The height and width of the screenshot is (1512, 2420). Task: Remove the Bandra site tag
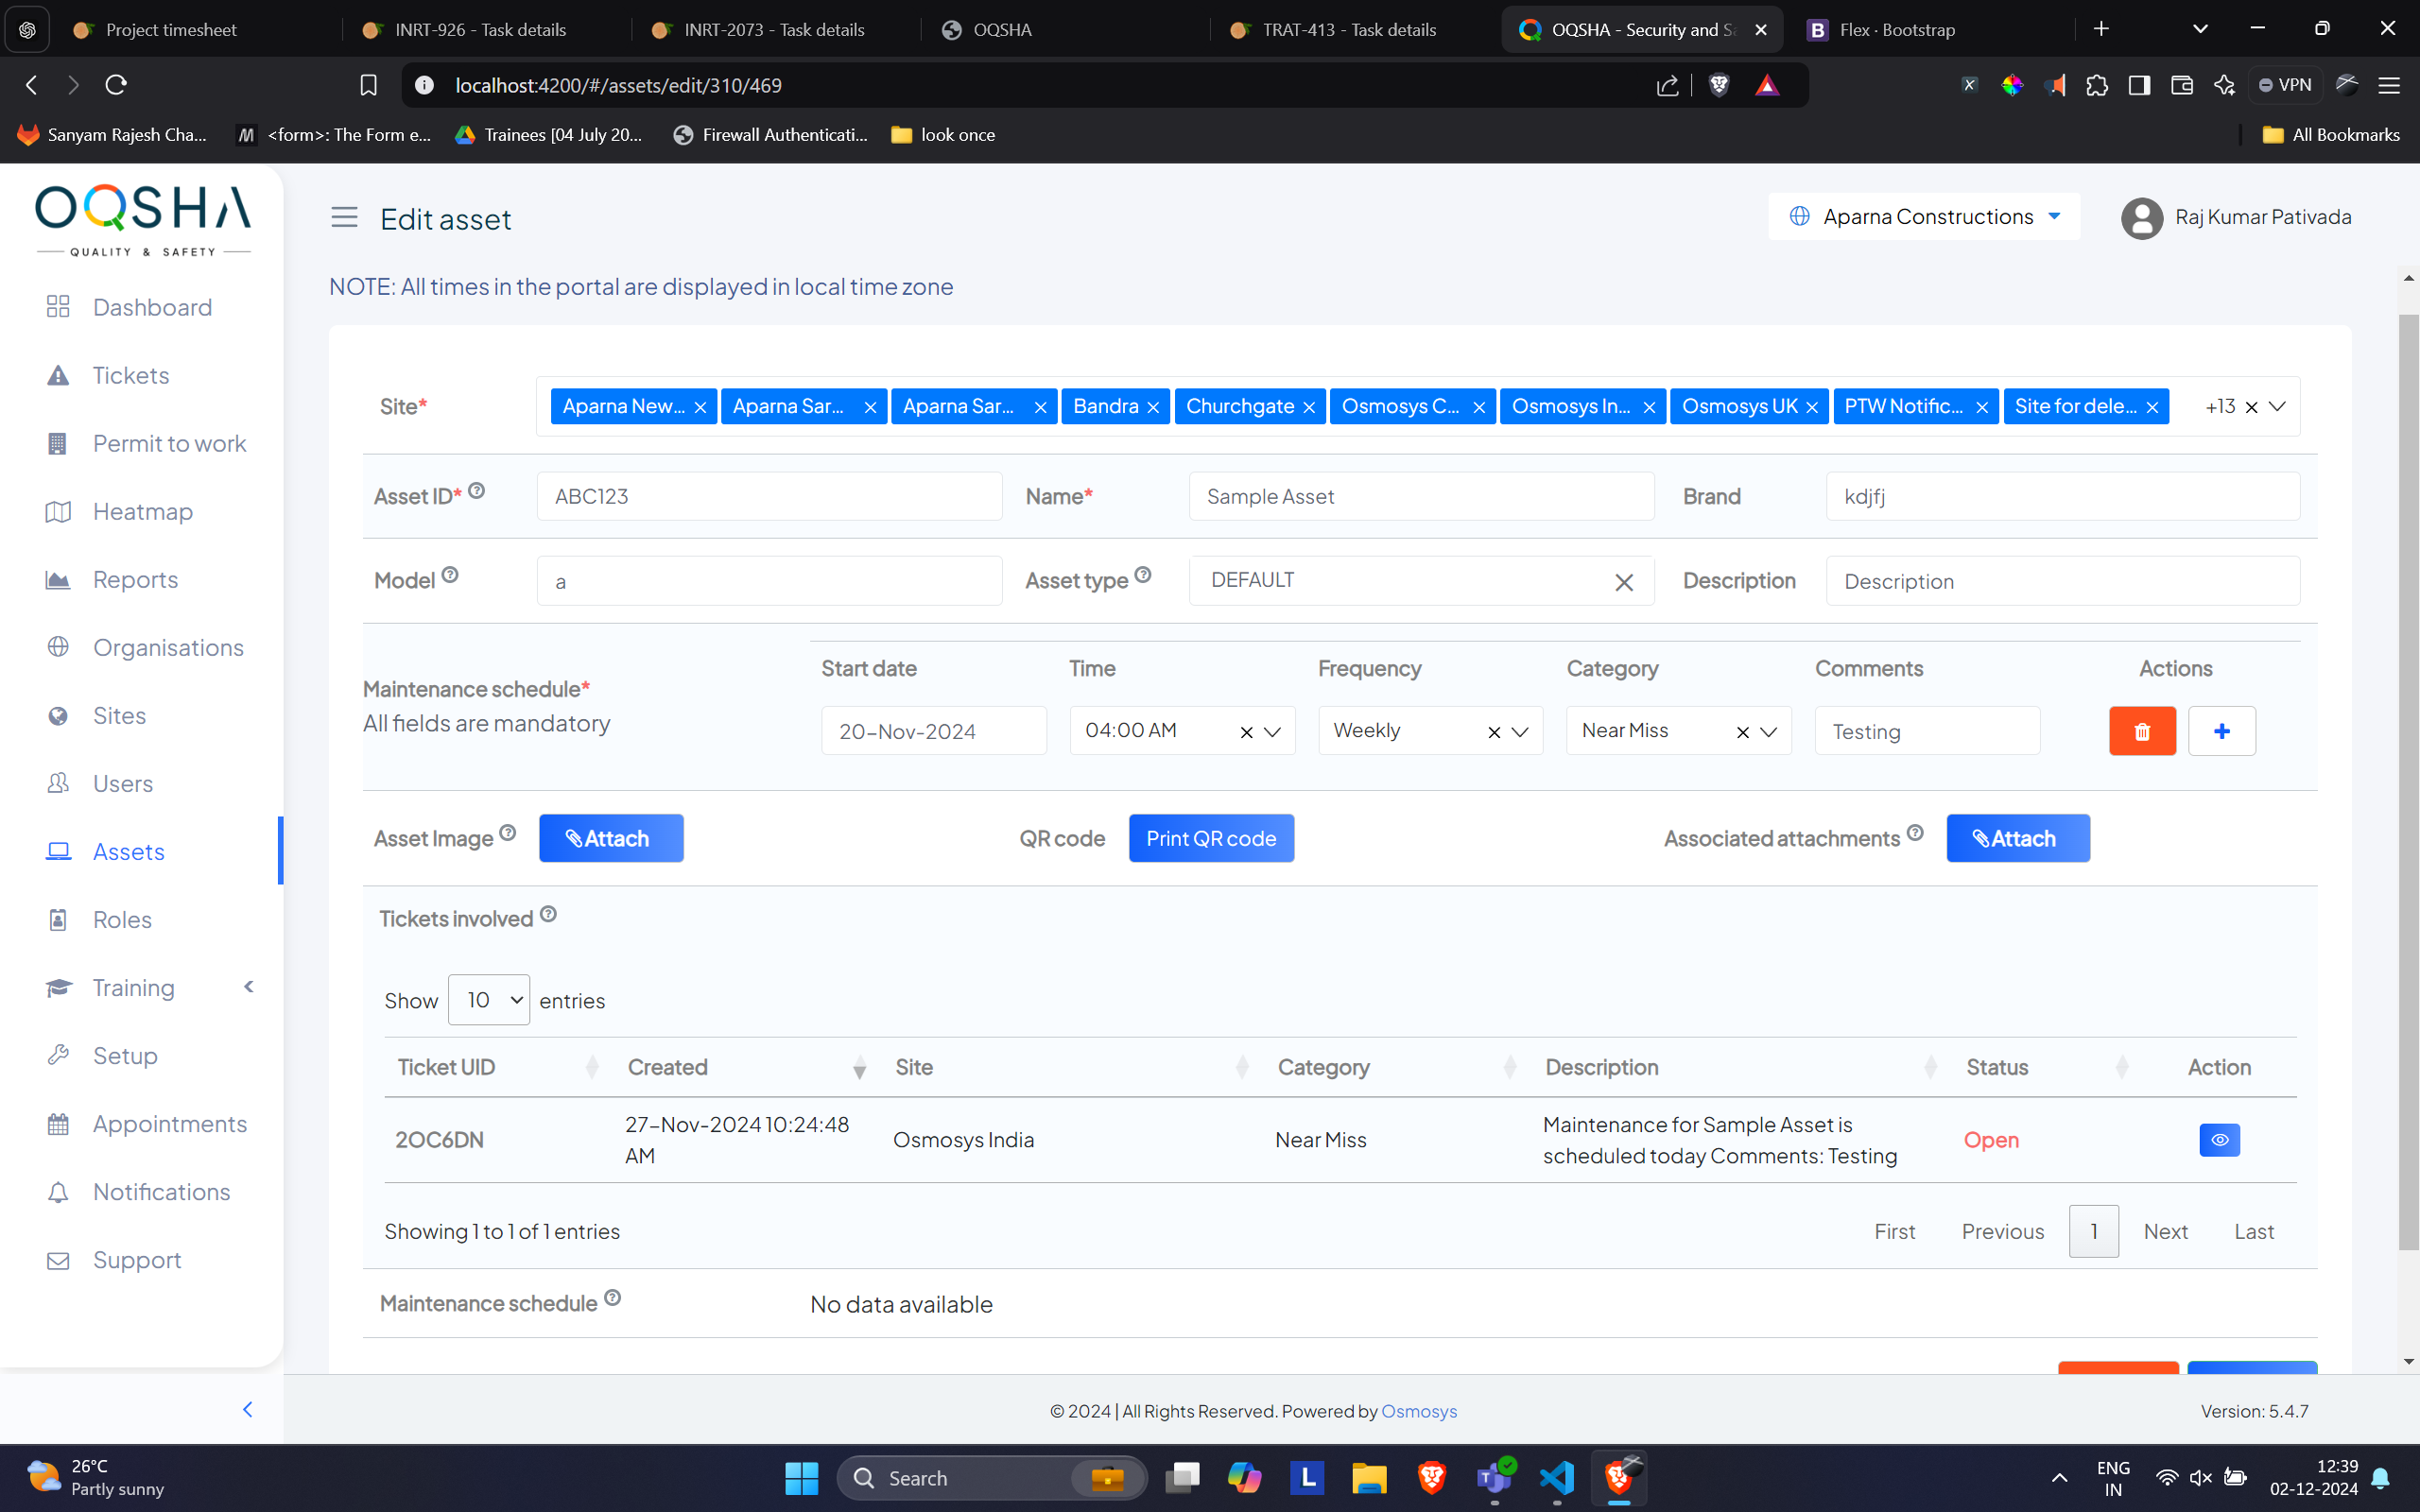(x=1153, y=408)
